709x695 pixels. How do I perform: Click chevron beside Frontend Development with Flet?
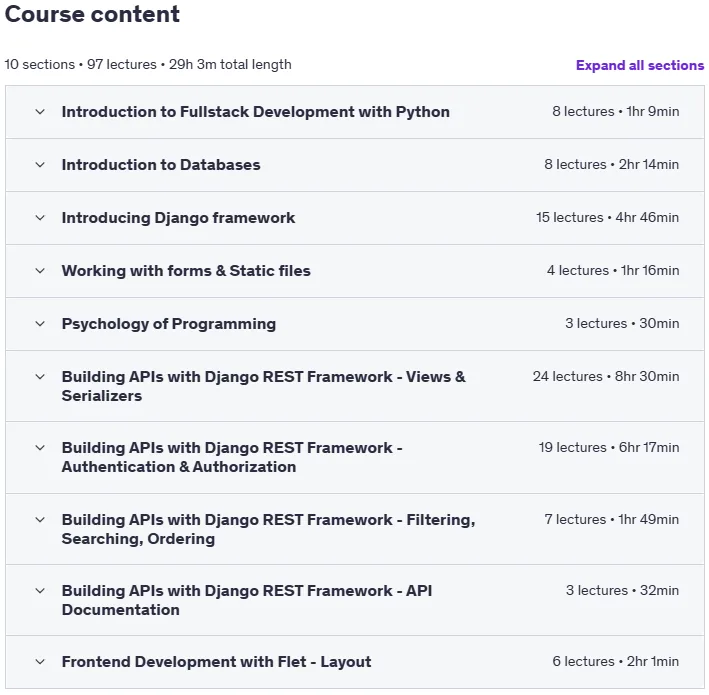[40, 662]
